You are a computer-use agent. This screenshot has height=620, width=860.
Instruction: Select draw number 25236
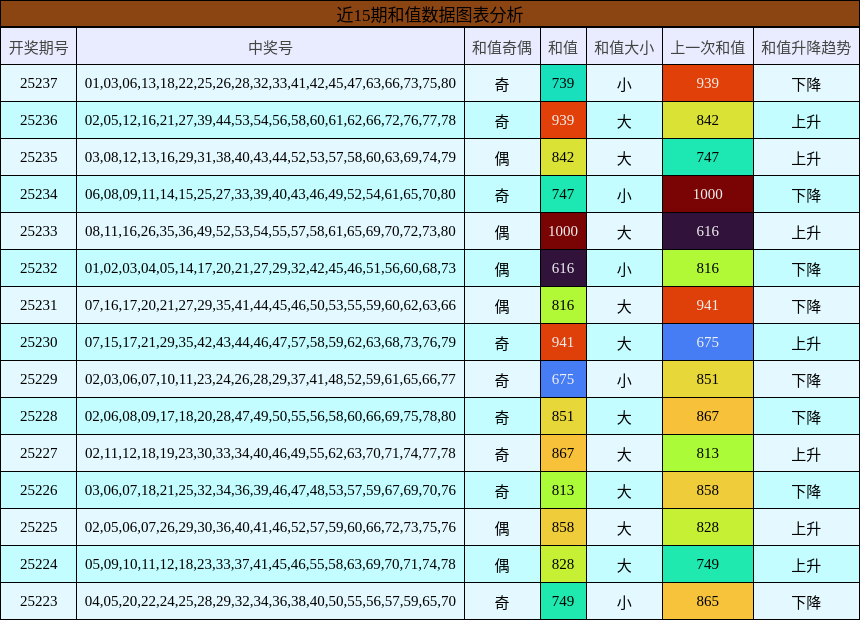38,120
